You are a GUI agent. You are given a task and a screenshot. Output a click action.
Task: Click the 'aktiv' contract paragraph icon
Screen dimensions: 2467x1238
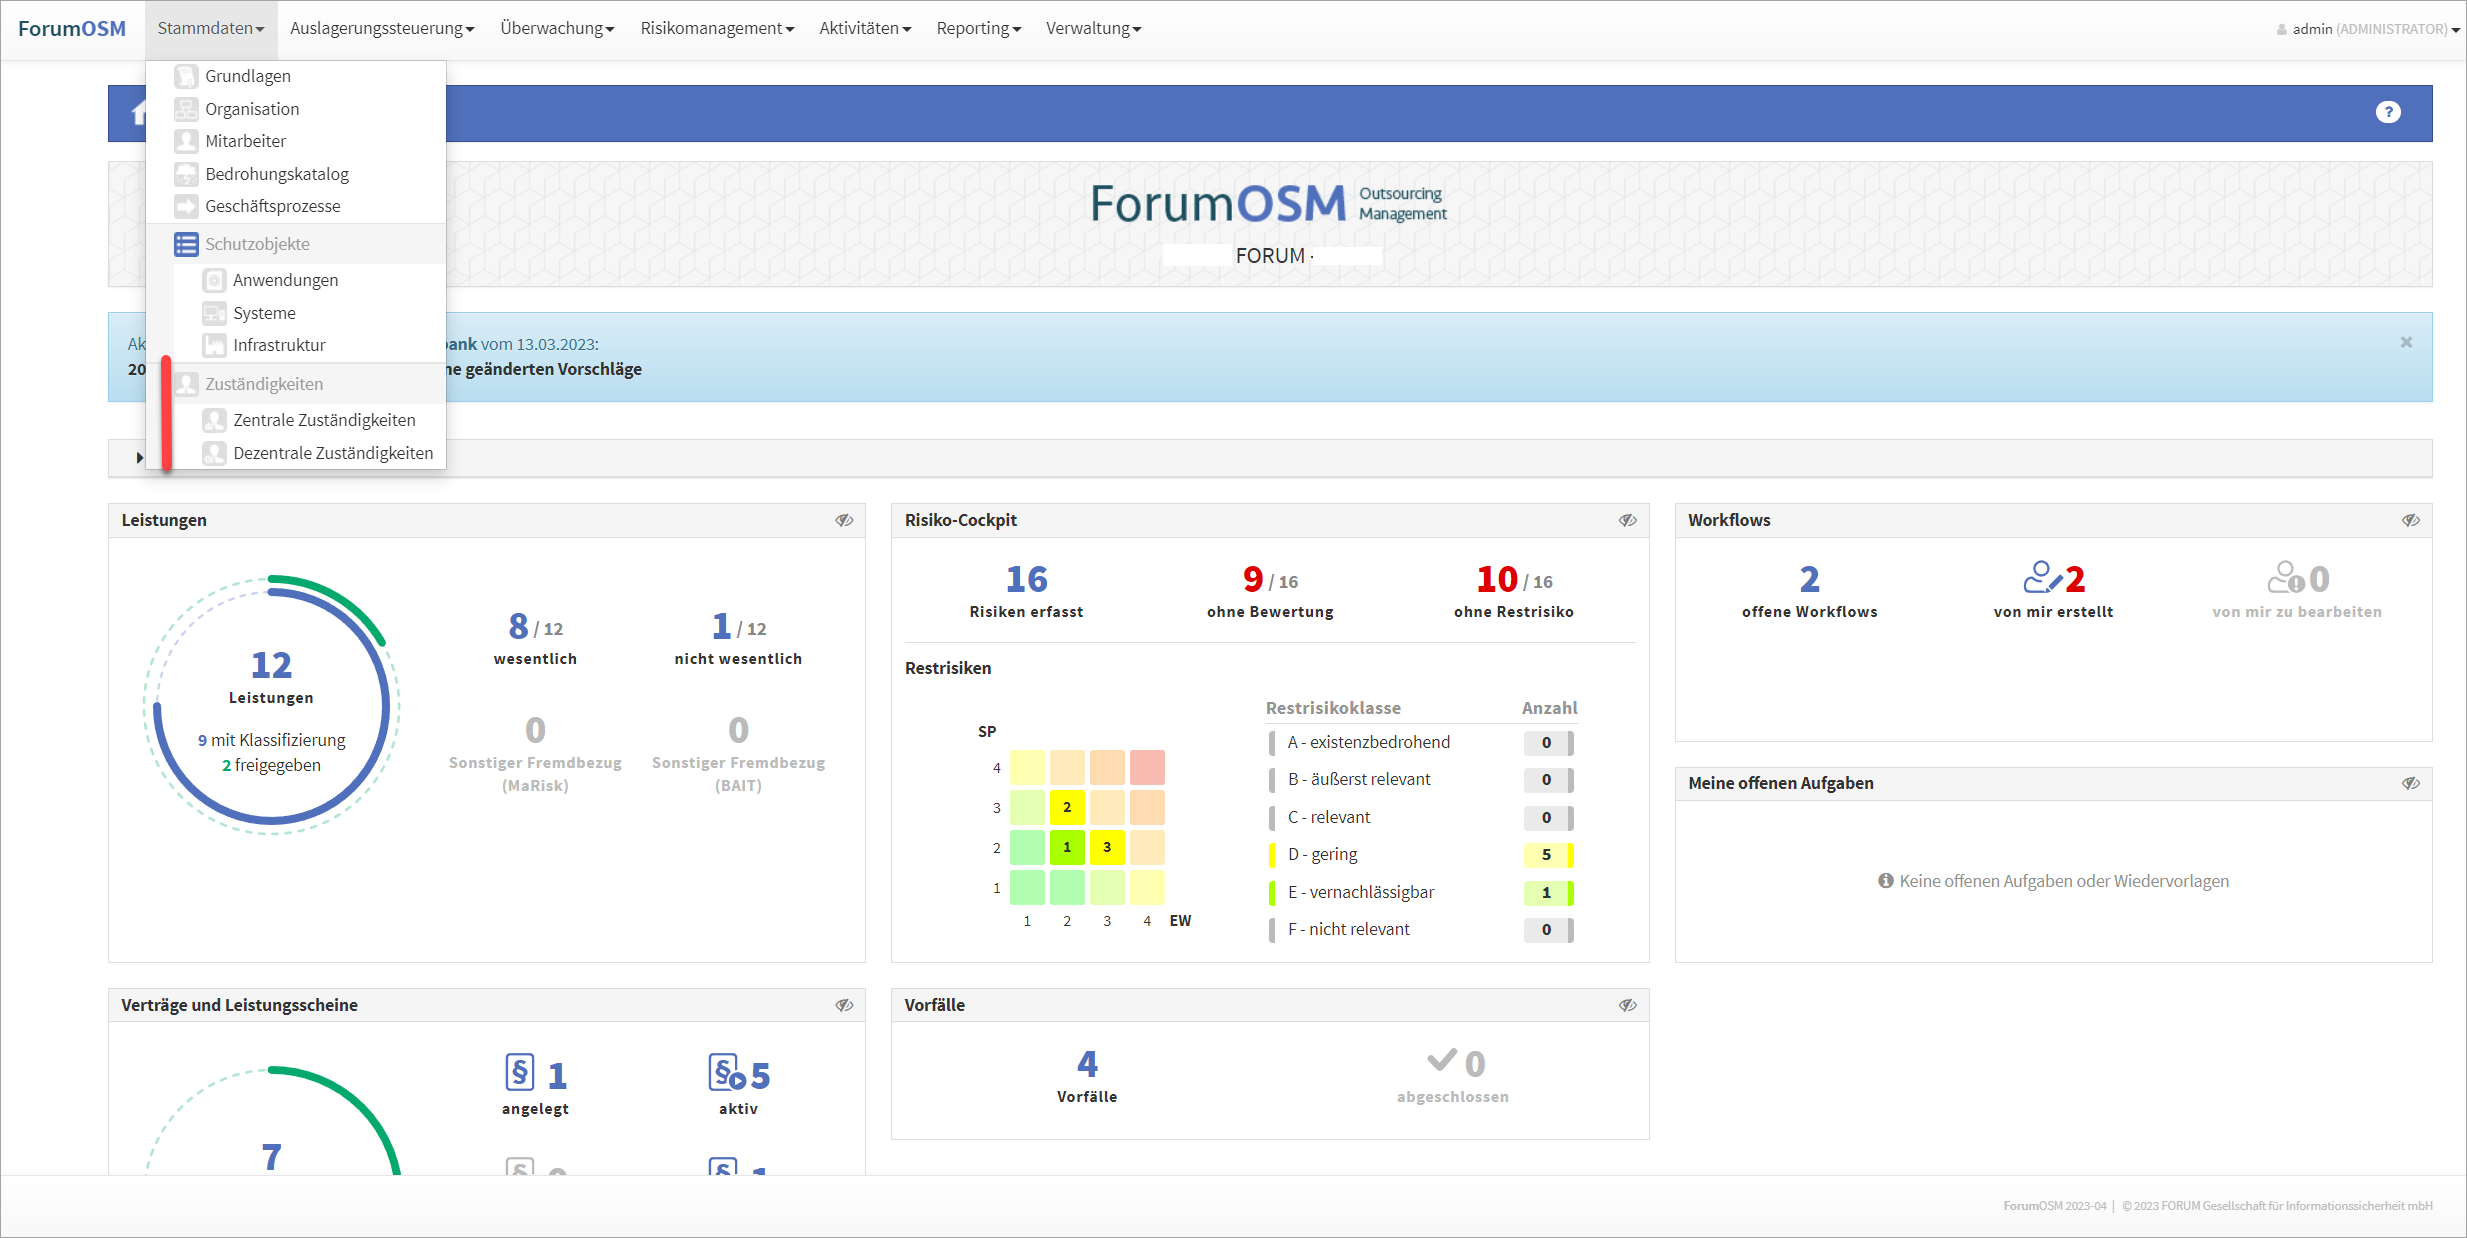726,1073
